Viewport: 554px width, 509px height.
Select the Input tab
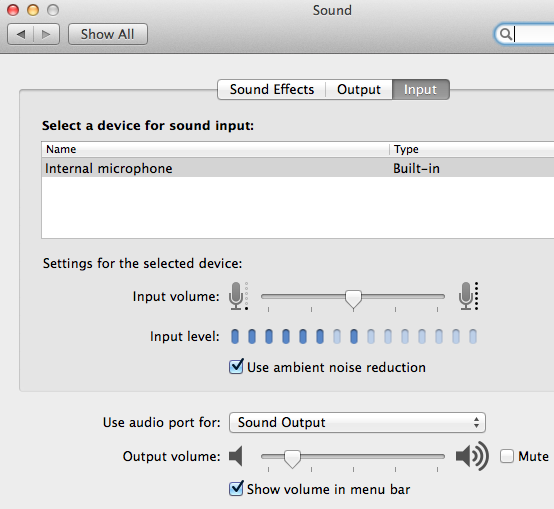(420, 89)
